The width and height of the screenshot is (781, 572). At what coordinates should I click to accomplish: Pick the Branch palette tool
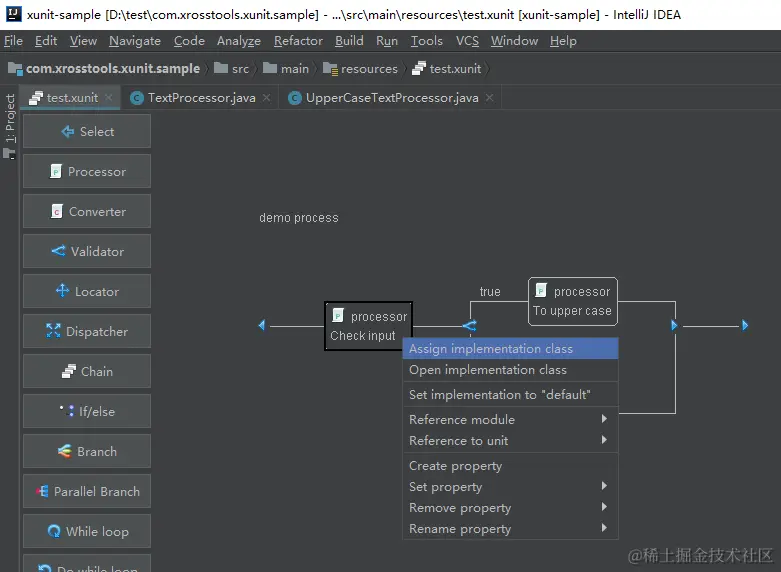87,451
